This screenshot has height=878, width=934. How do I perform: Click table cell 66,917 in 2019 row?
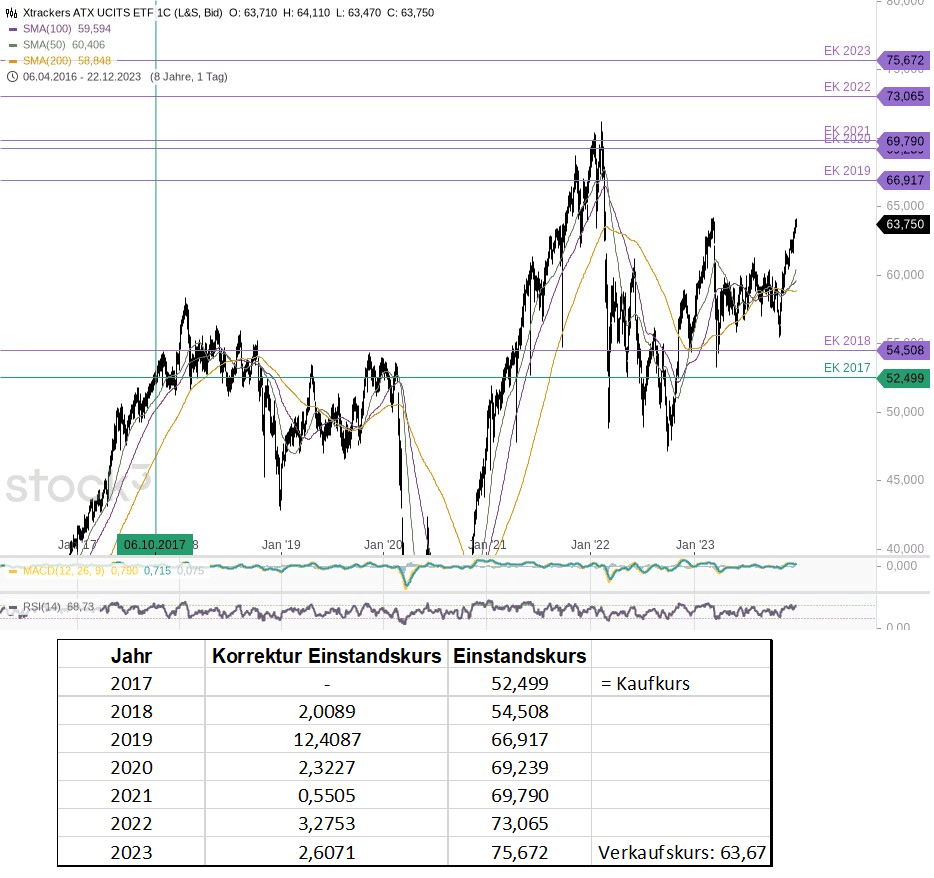(520, 739)
